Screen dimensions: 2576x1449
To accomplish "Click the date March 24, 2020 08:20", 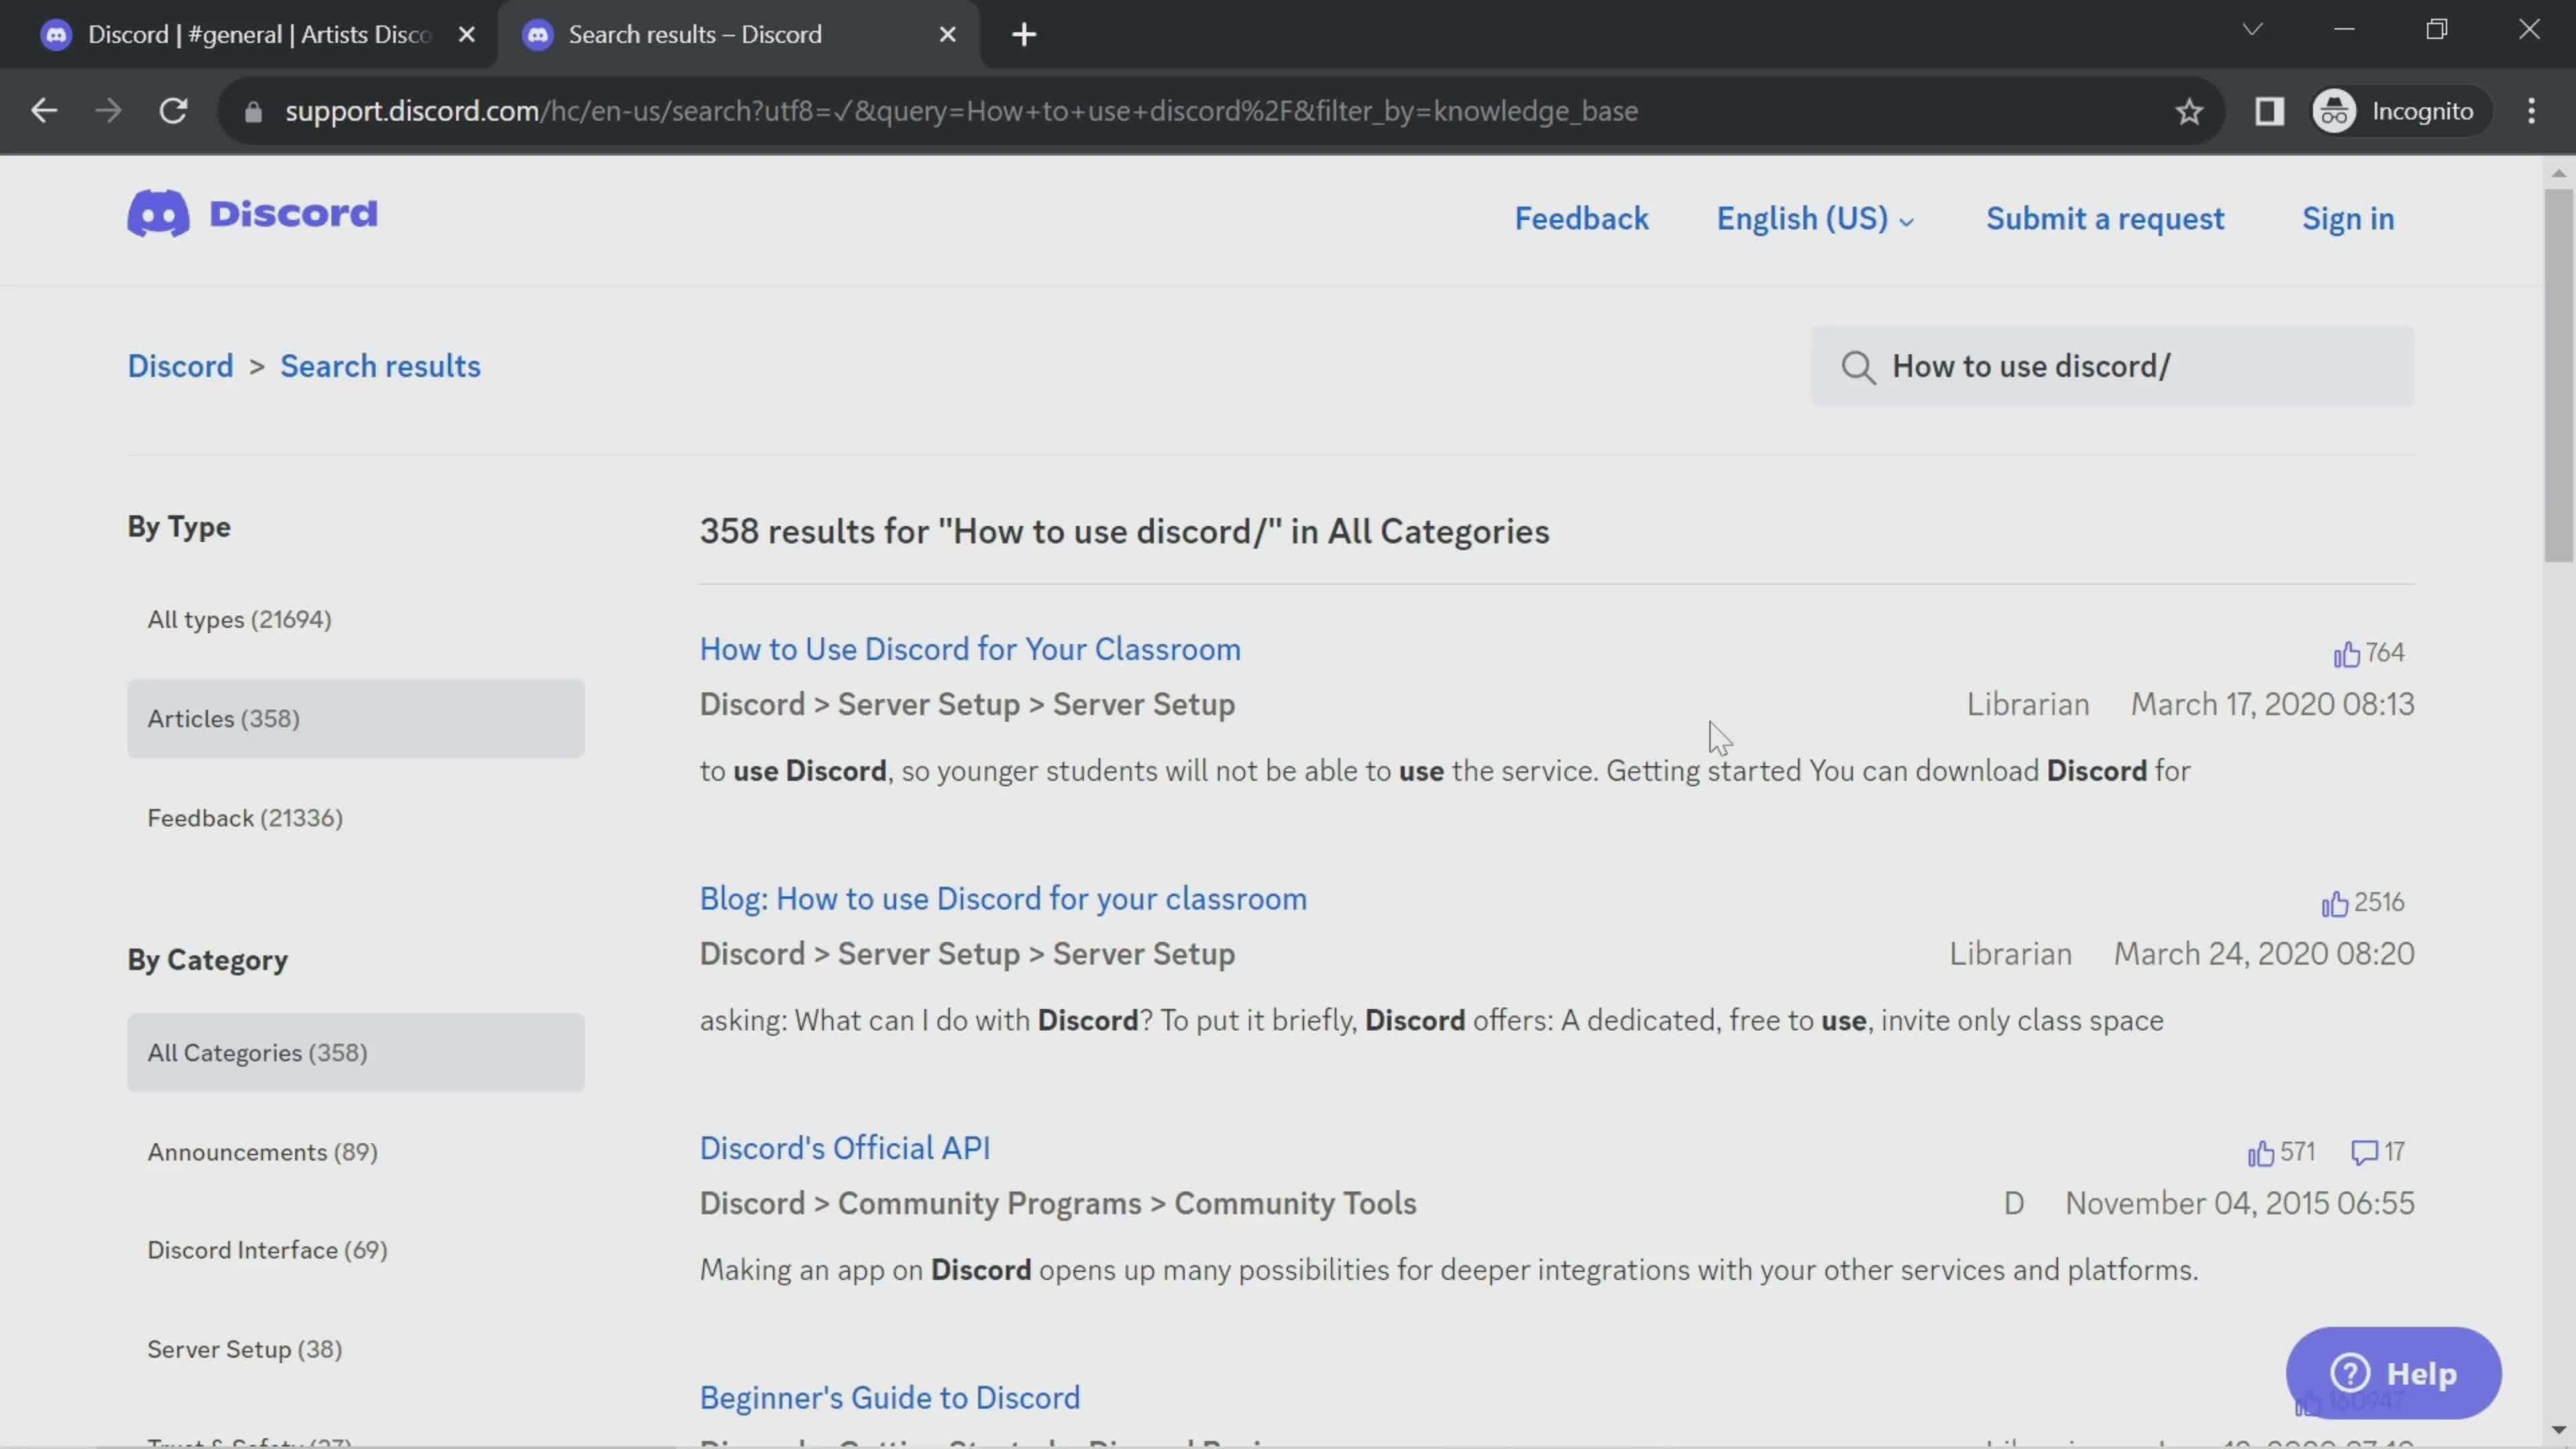I will pyautogui.click(x=2264, y=954).
